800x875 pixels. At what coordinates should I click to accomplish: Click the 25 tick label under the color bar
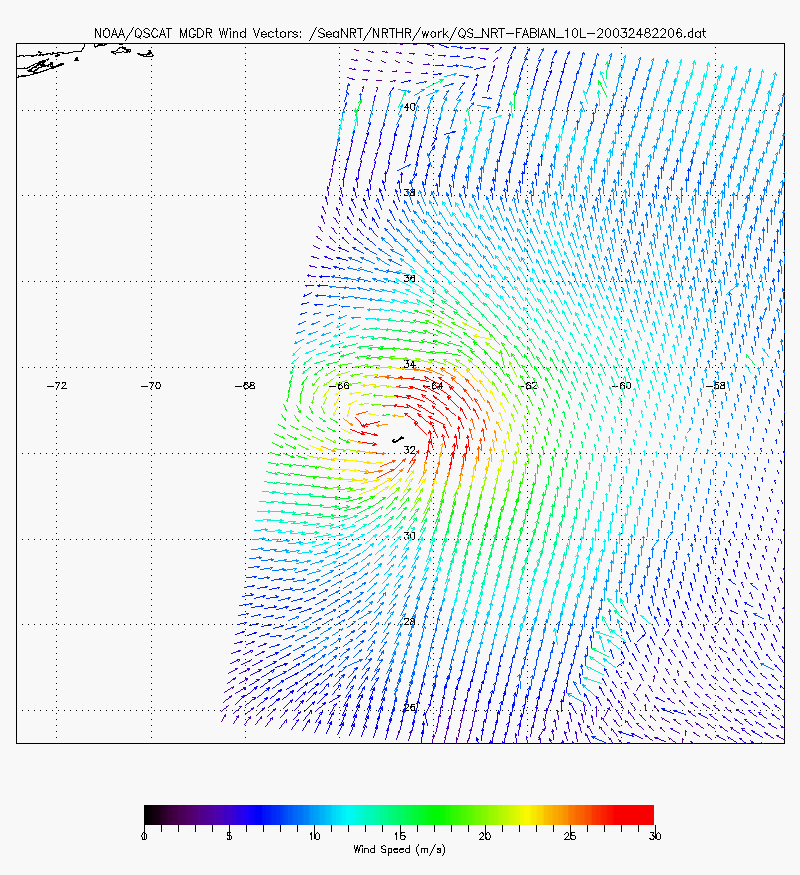pos(569,835)
